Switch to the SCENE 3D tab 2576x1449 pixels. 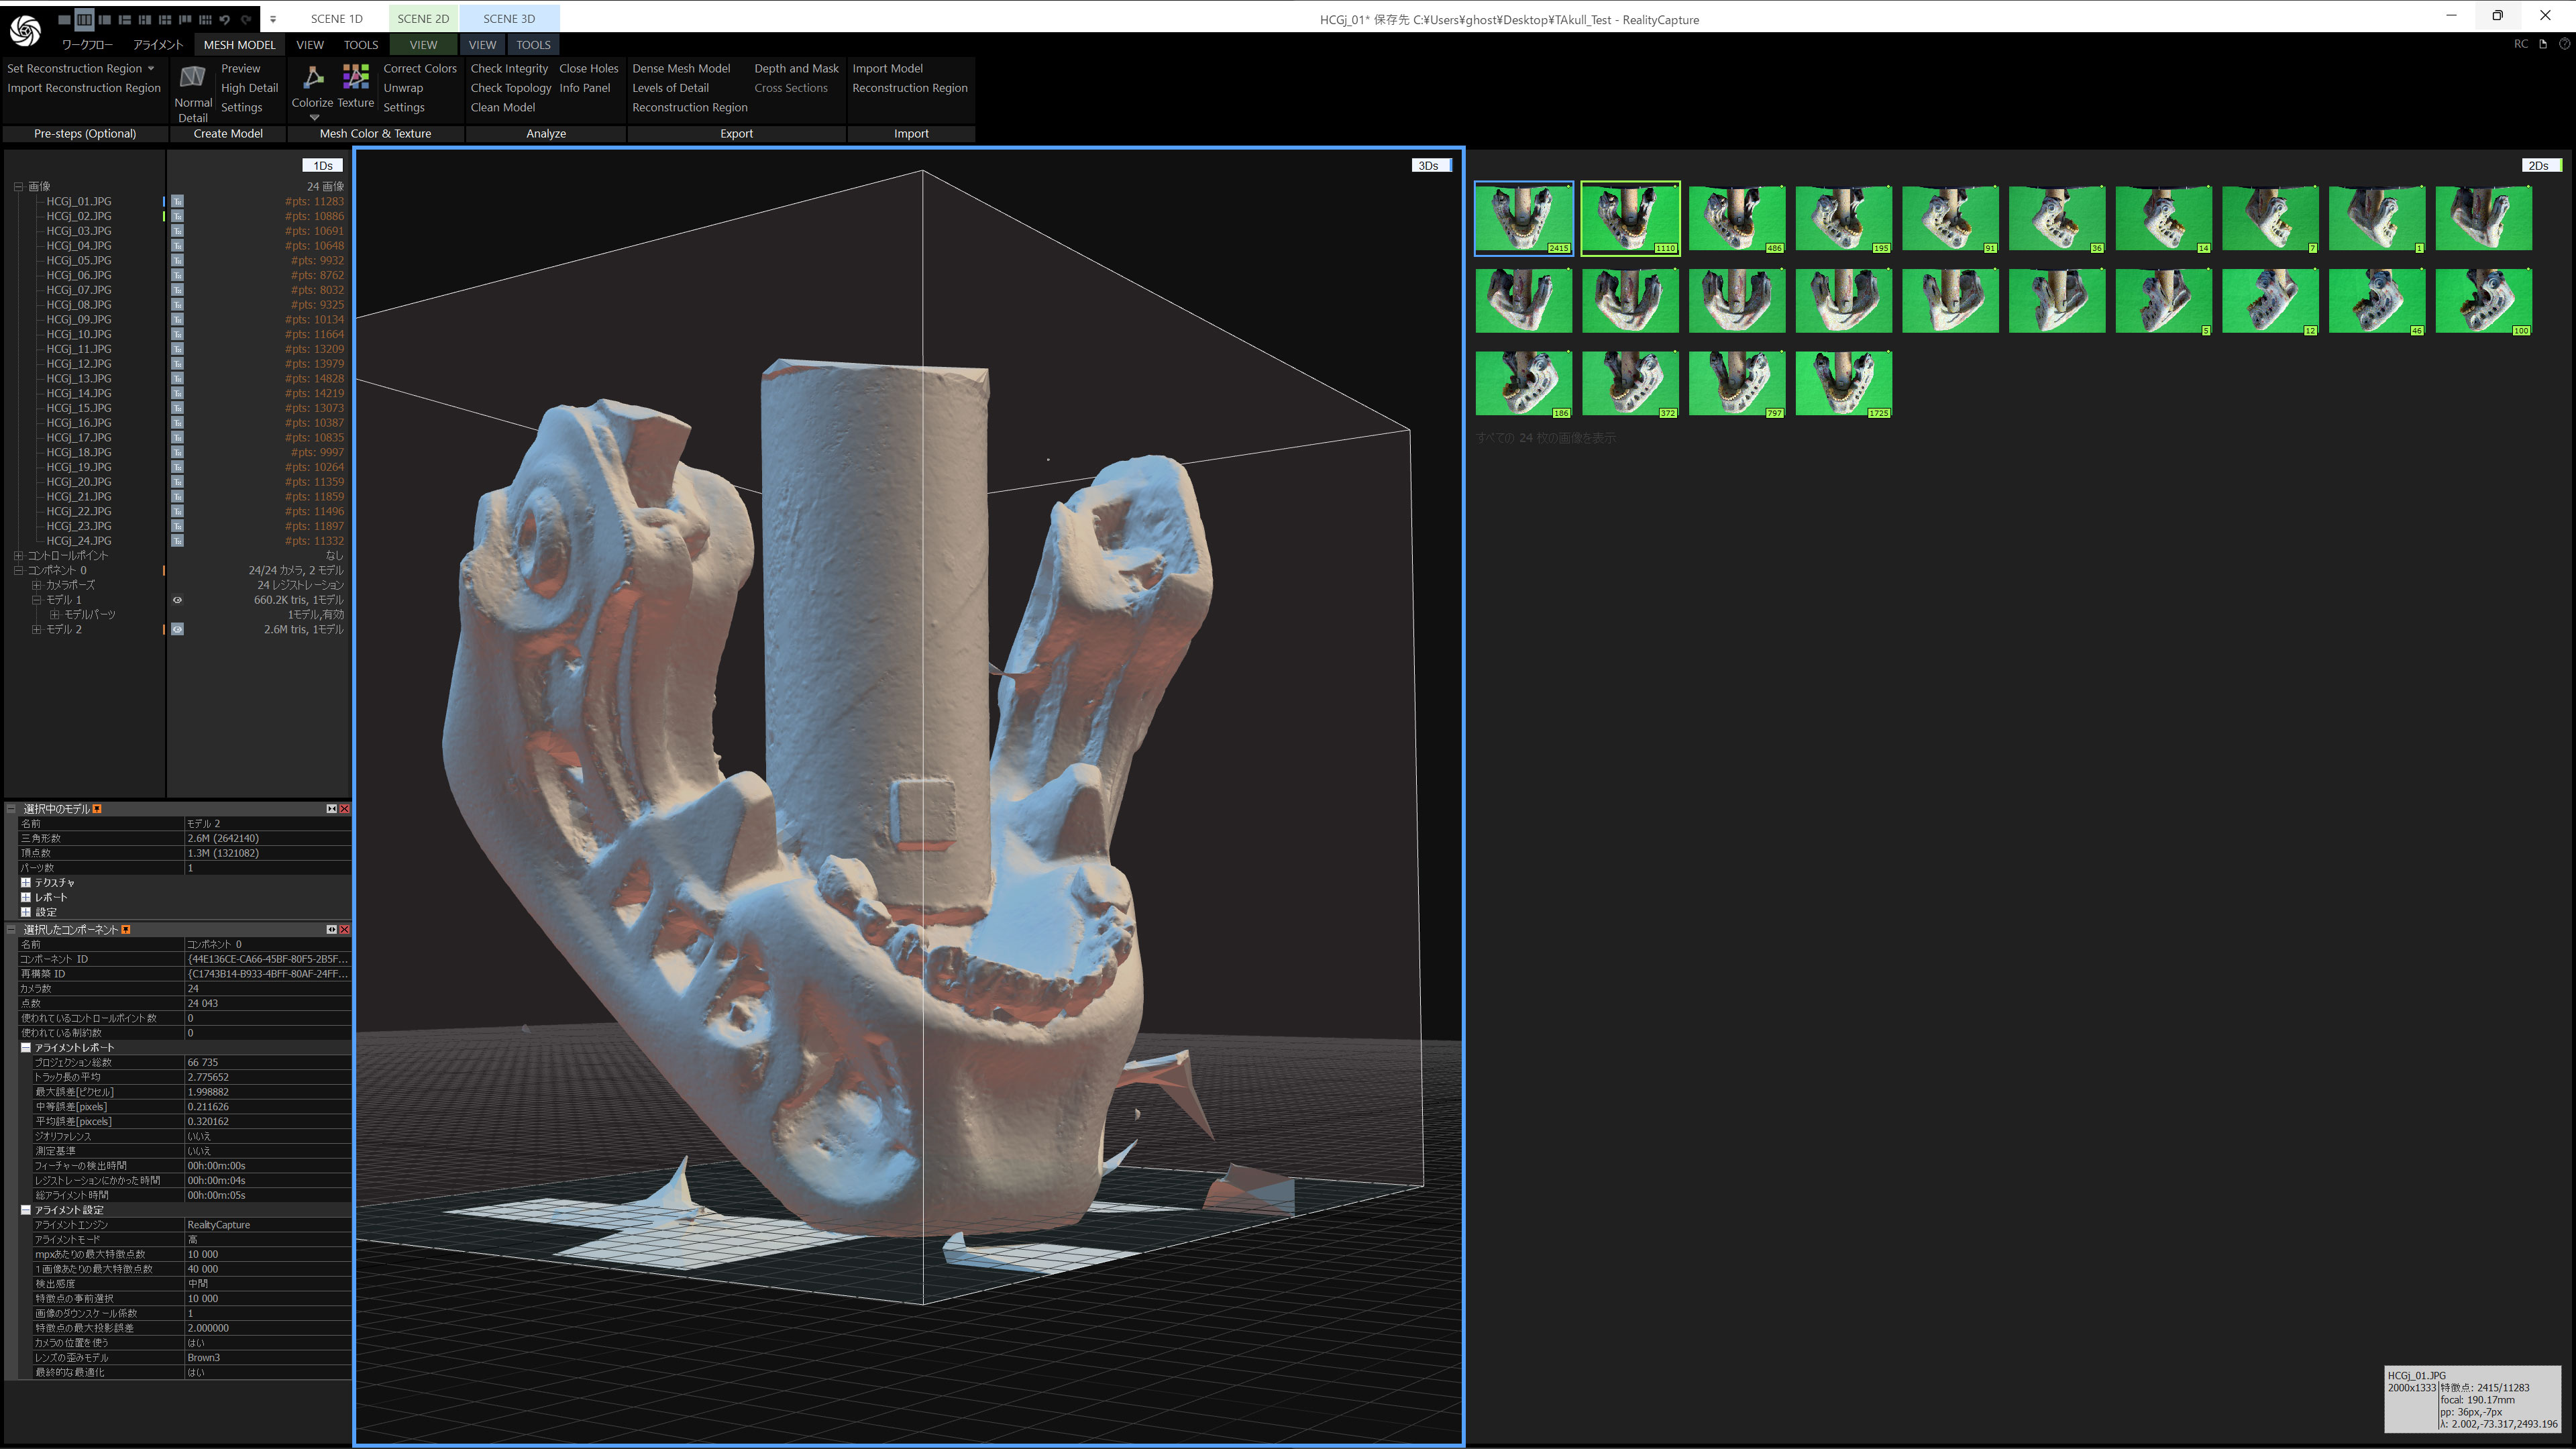tap(509, 18)
